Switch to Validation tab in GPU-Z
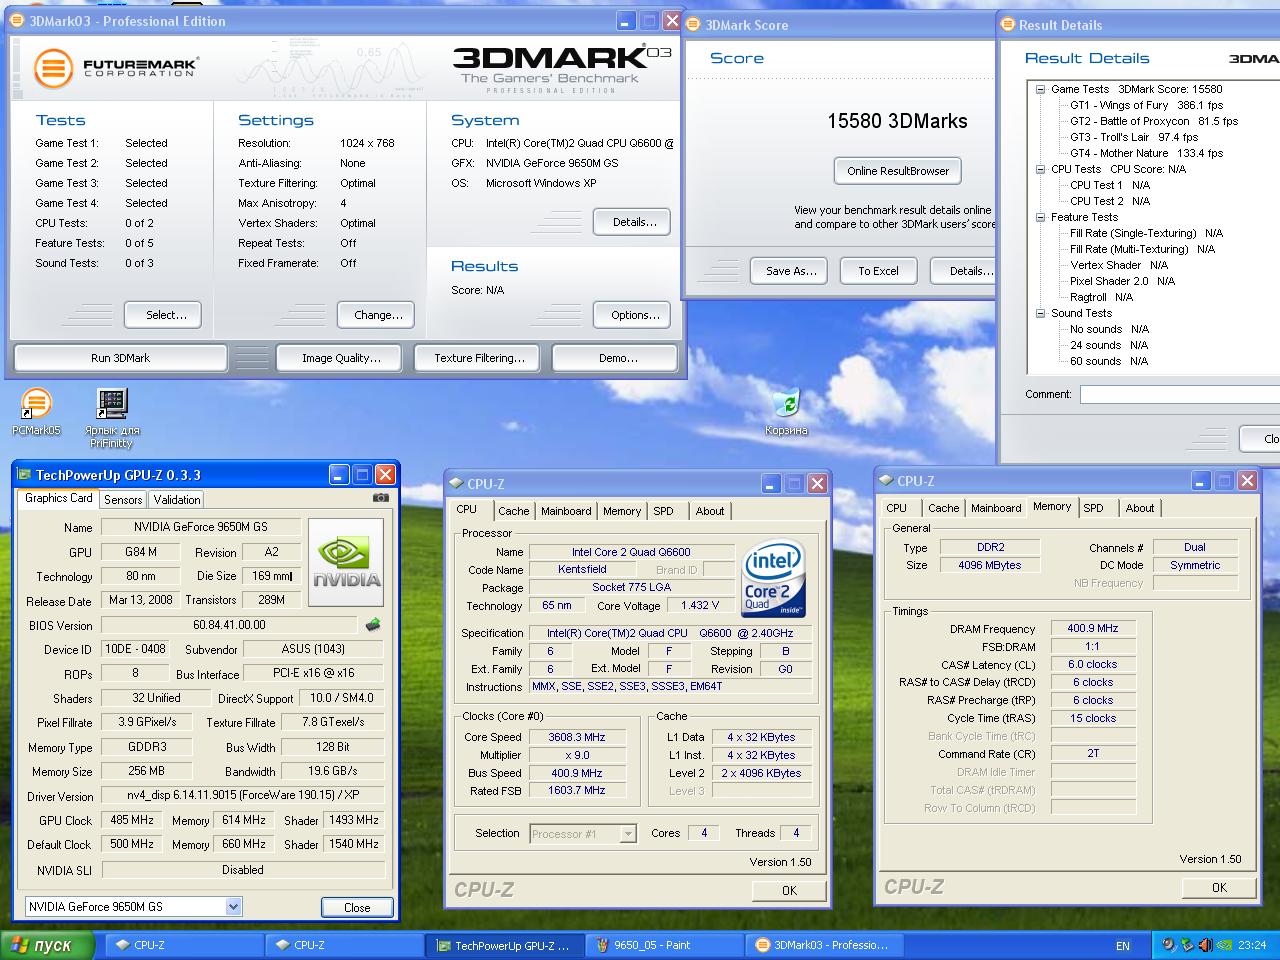The width and height of the screenshot is (1280, 960). coord(177,500)
